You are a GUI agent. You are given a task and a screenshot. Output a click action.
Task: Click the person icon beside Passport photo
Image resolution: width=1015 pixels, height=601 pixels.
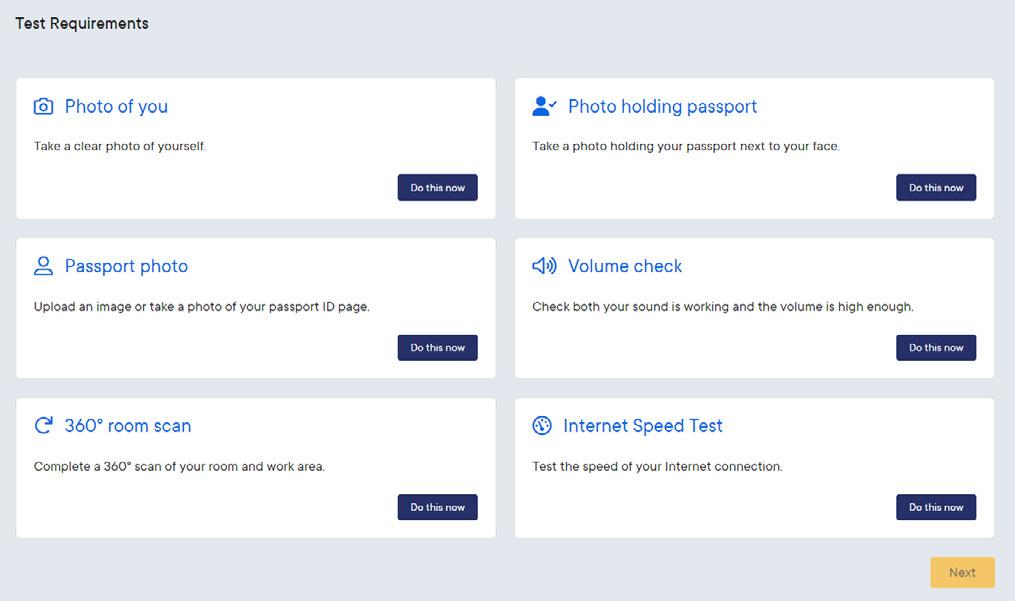(x=43, y=266)
